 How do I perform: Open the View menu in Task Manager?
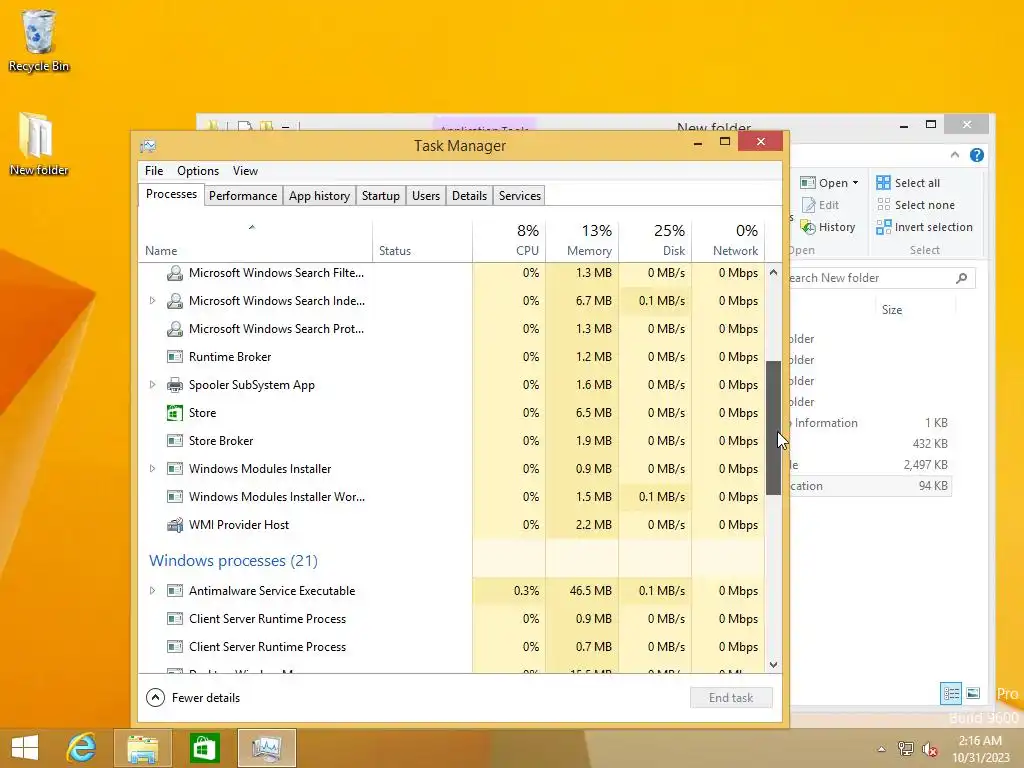coord(245,171)
